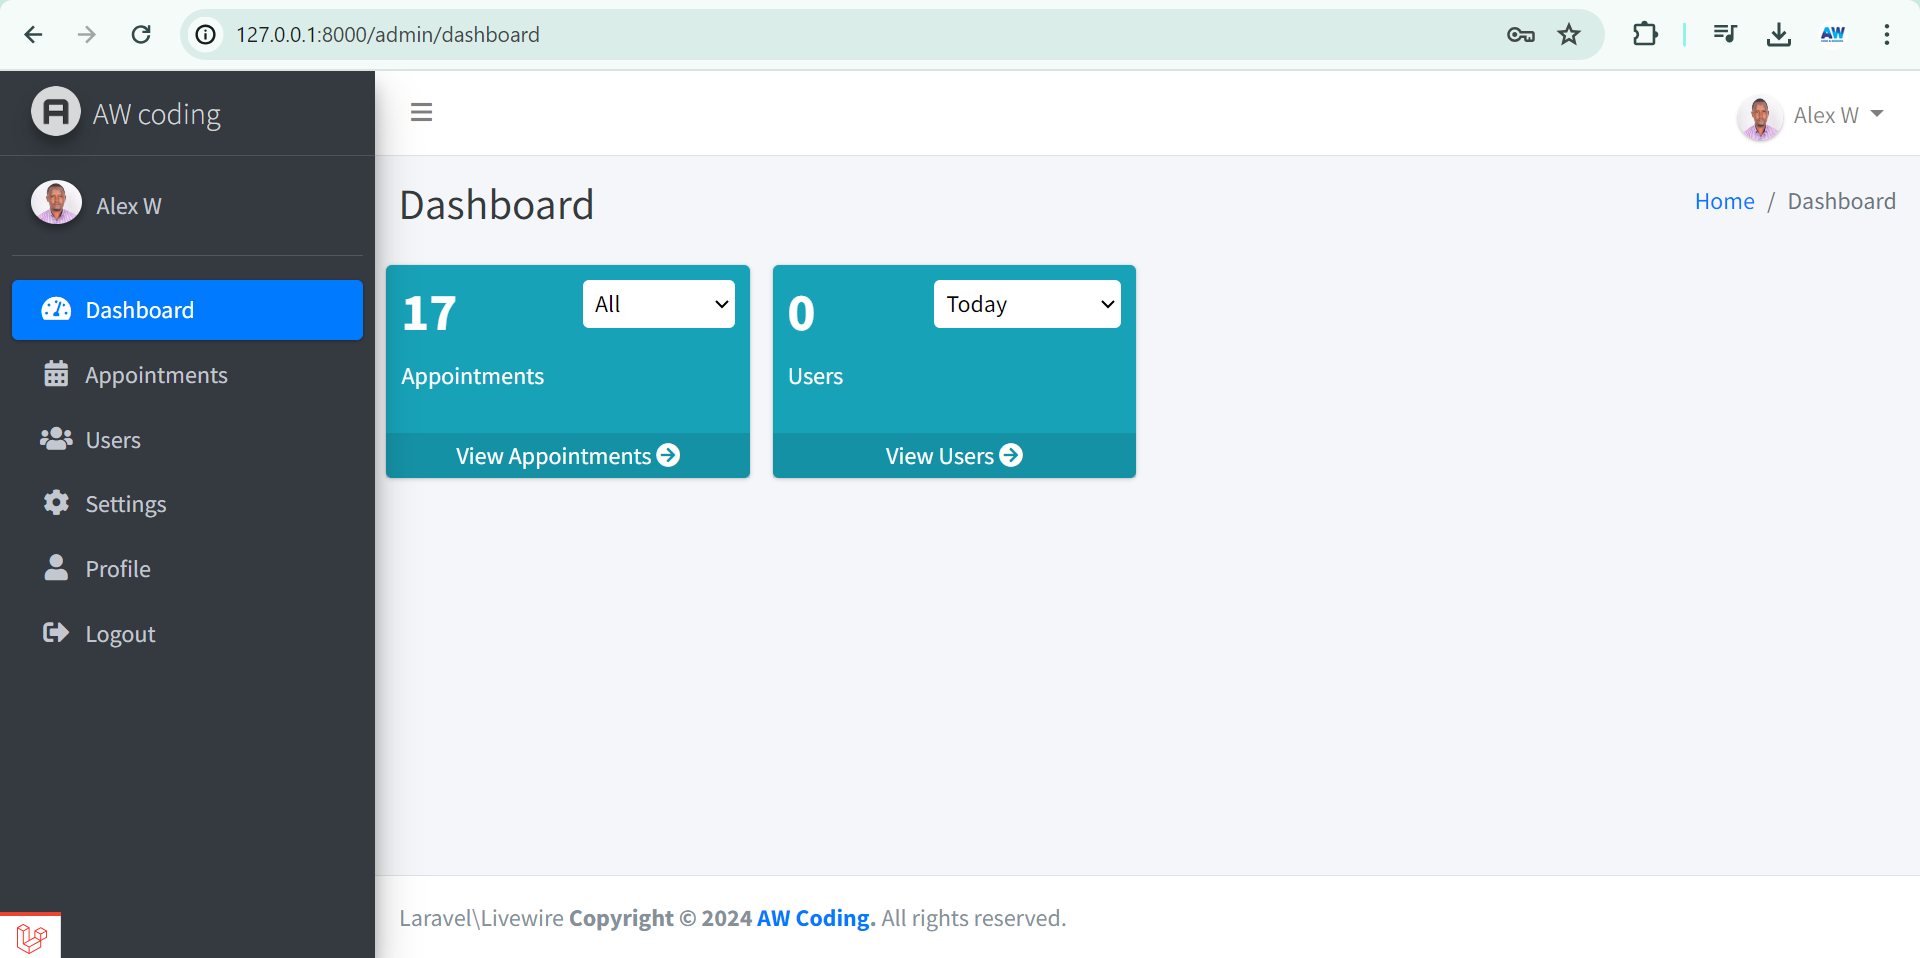
Task: Open Appointments in the sidebar
Action: 156,375
